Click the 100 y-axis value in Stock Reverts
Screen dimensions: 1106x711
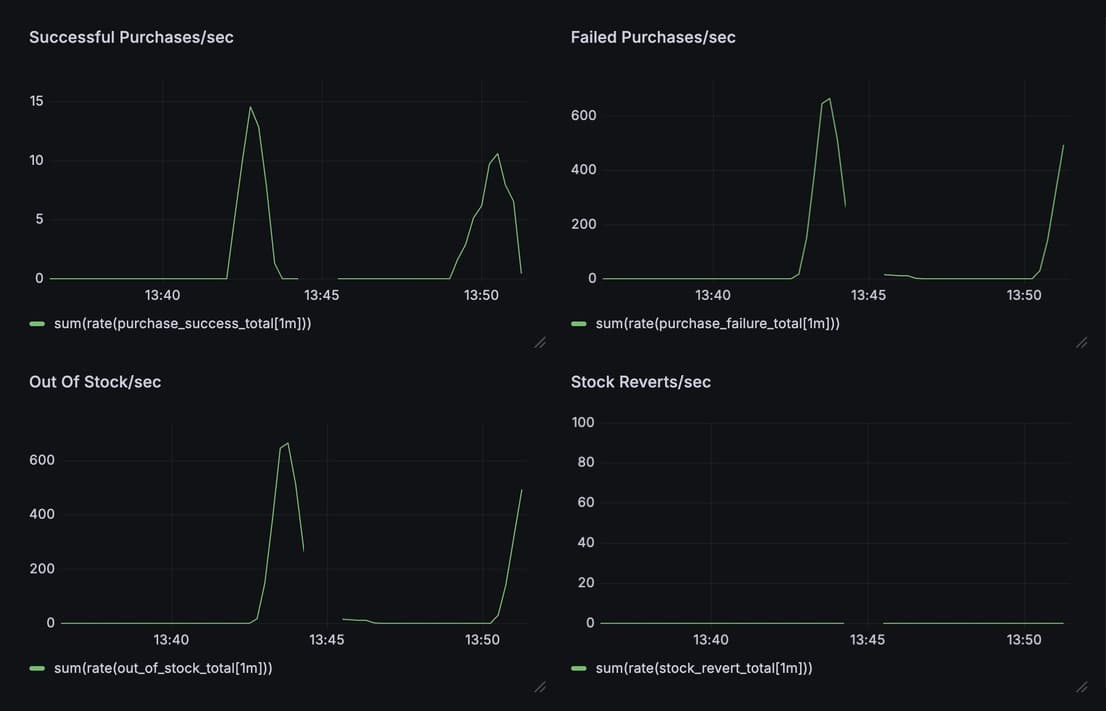(x=583, y=422)
